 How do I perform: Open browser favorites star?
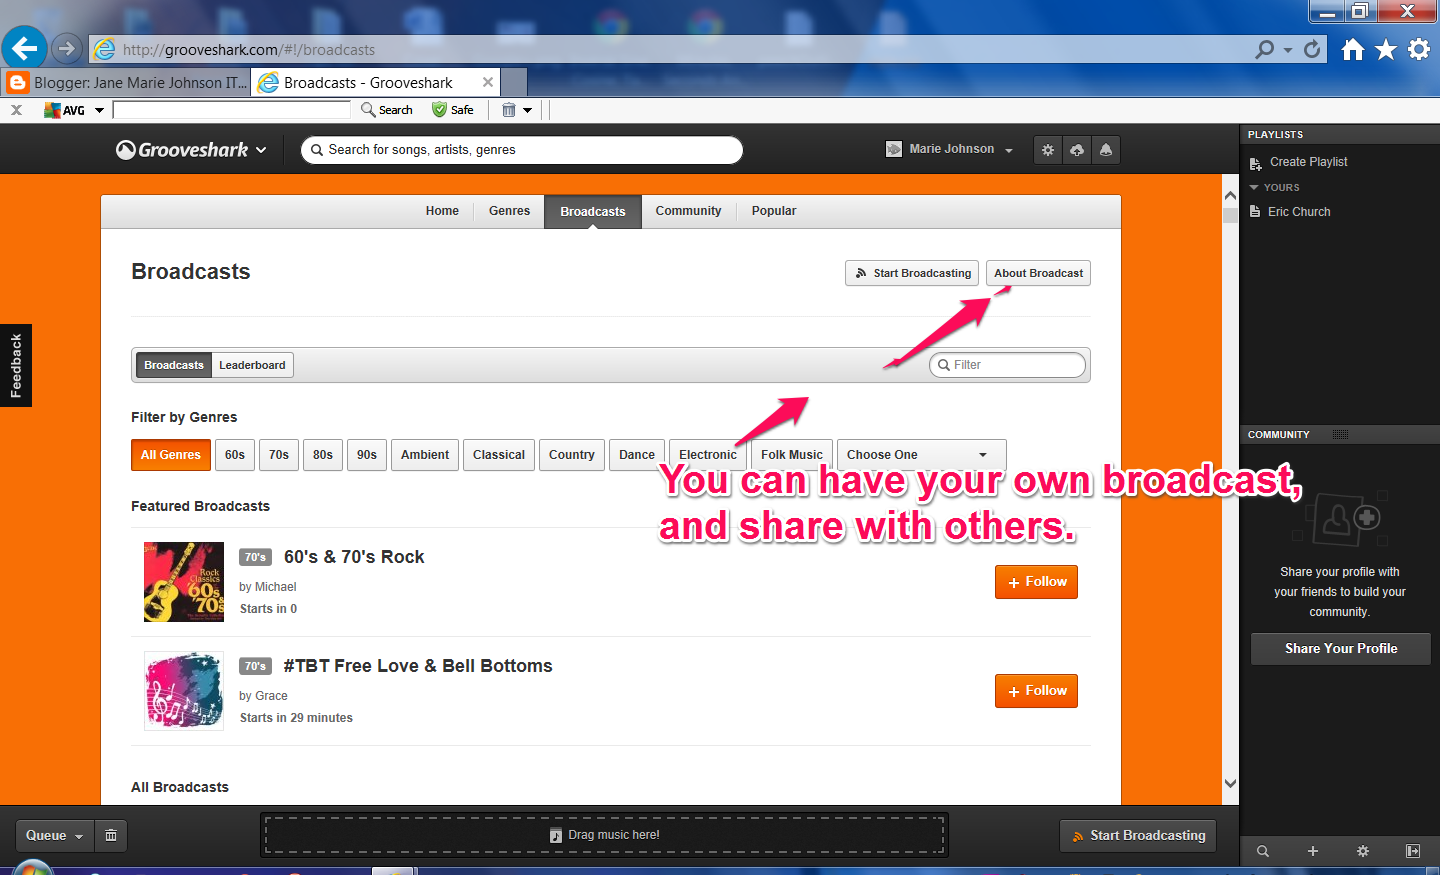pyautogui.click(x=1386, y=49)
